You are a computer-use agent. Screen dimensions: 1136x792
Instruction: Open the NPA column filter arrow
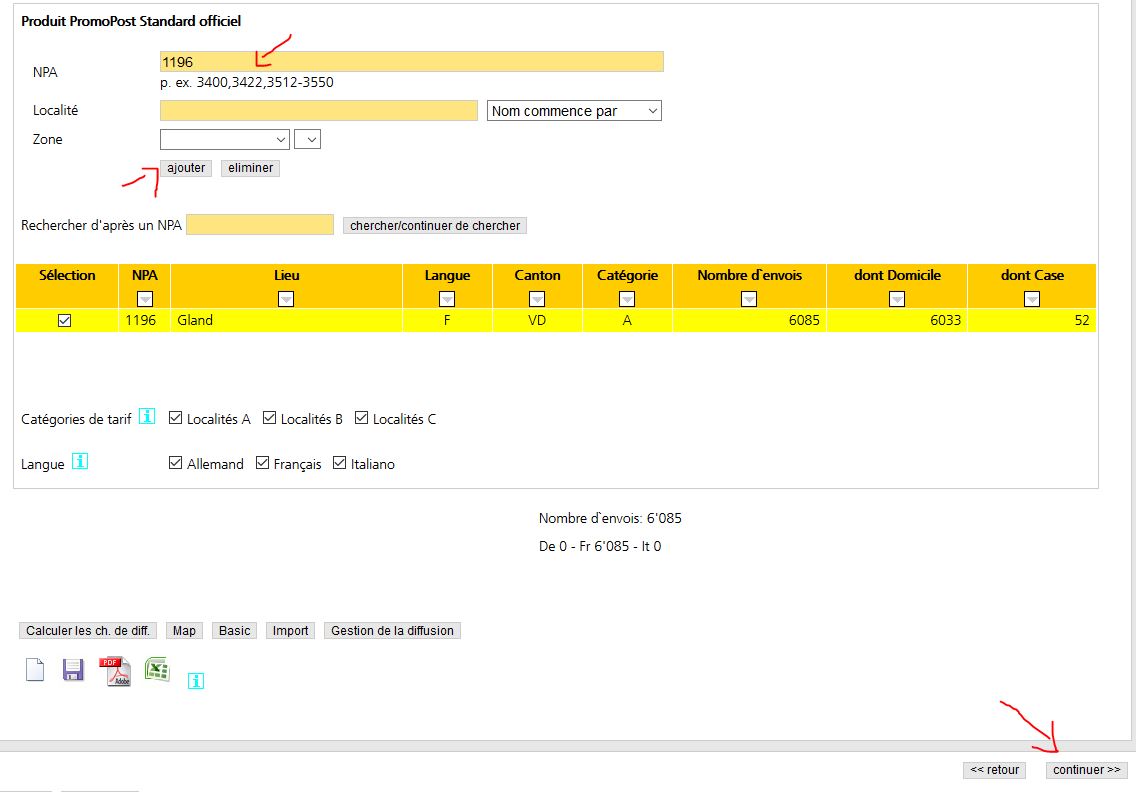[x=145, y=298]
